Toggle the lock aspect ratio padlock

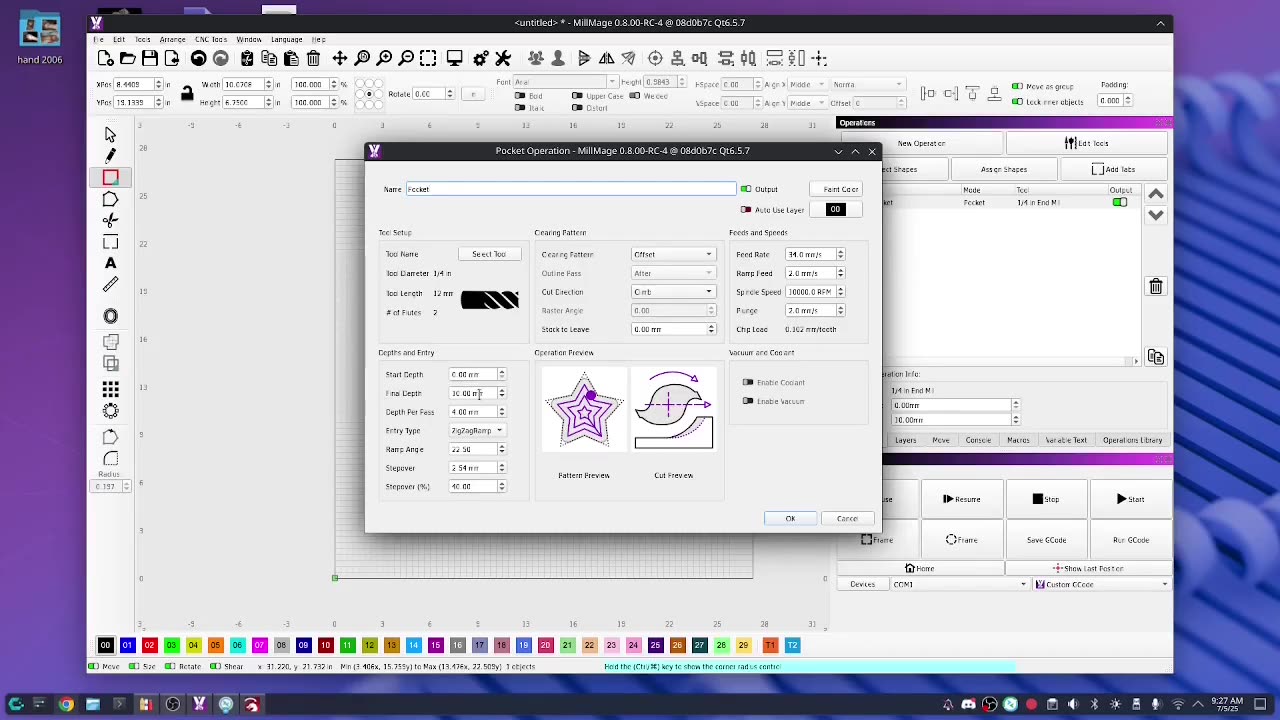pyautogui.click(x=186, y=94)
